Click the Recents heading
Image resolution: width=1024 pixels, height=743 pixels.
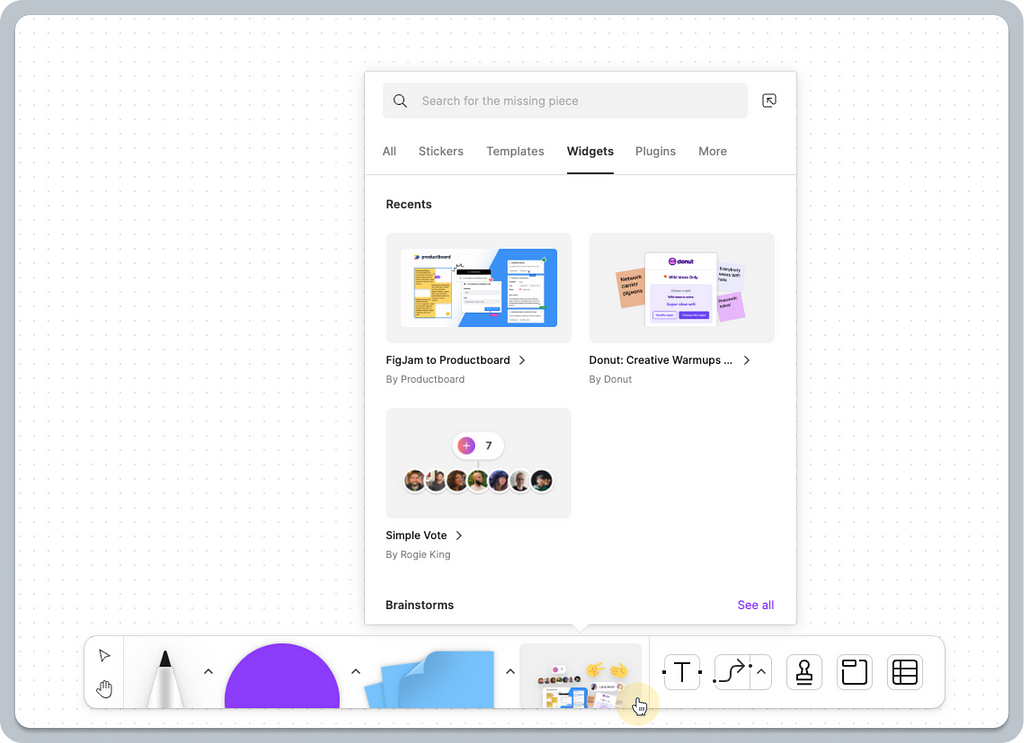409,204
